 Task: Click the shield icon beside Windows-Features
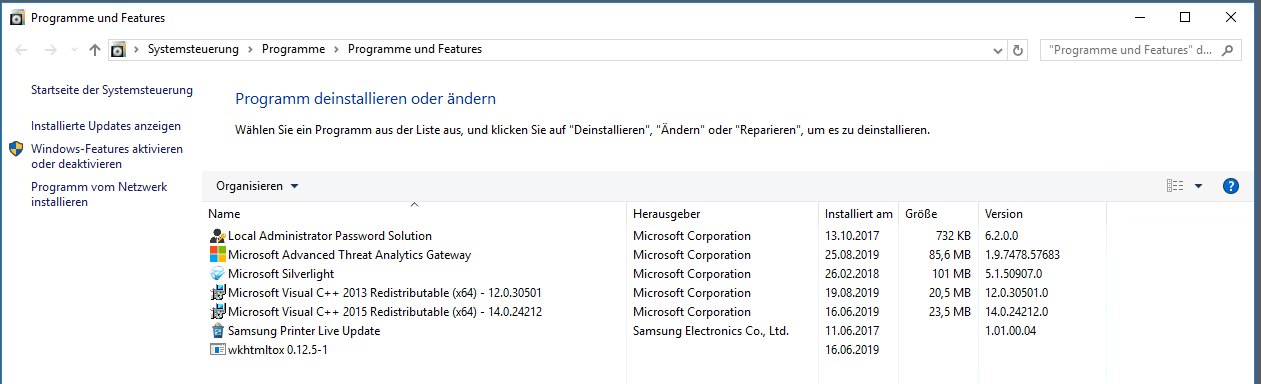[16, 149]
